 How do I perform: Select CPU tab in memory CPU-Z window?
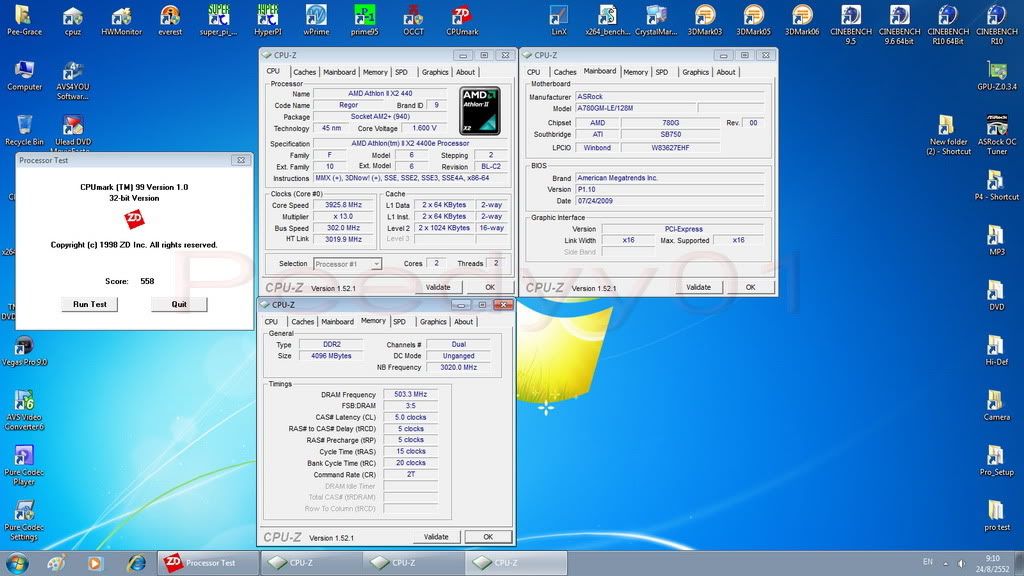pos(271,321)
